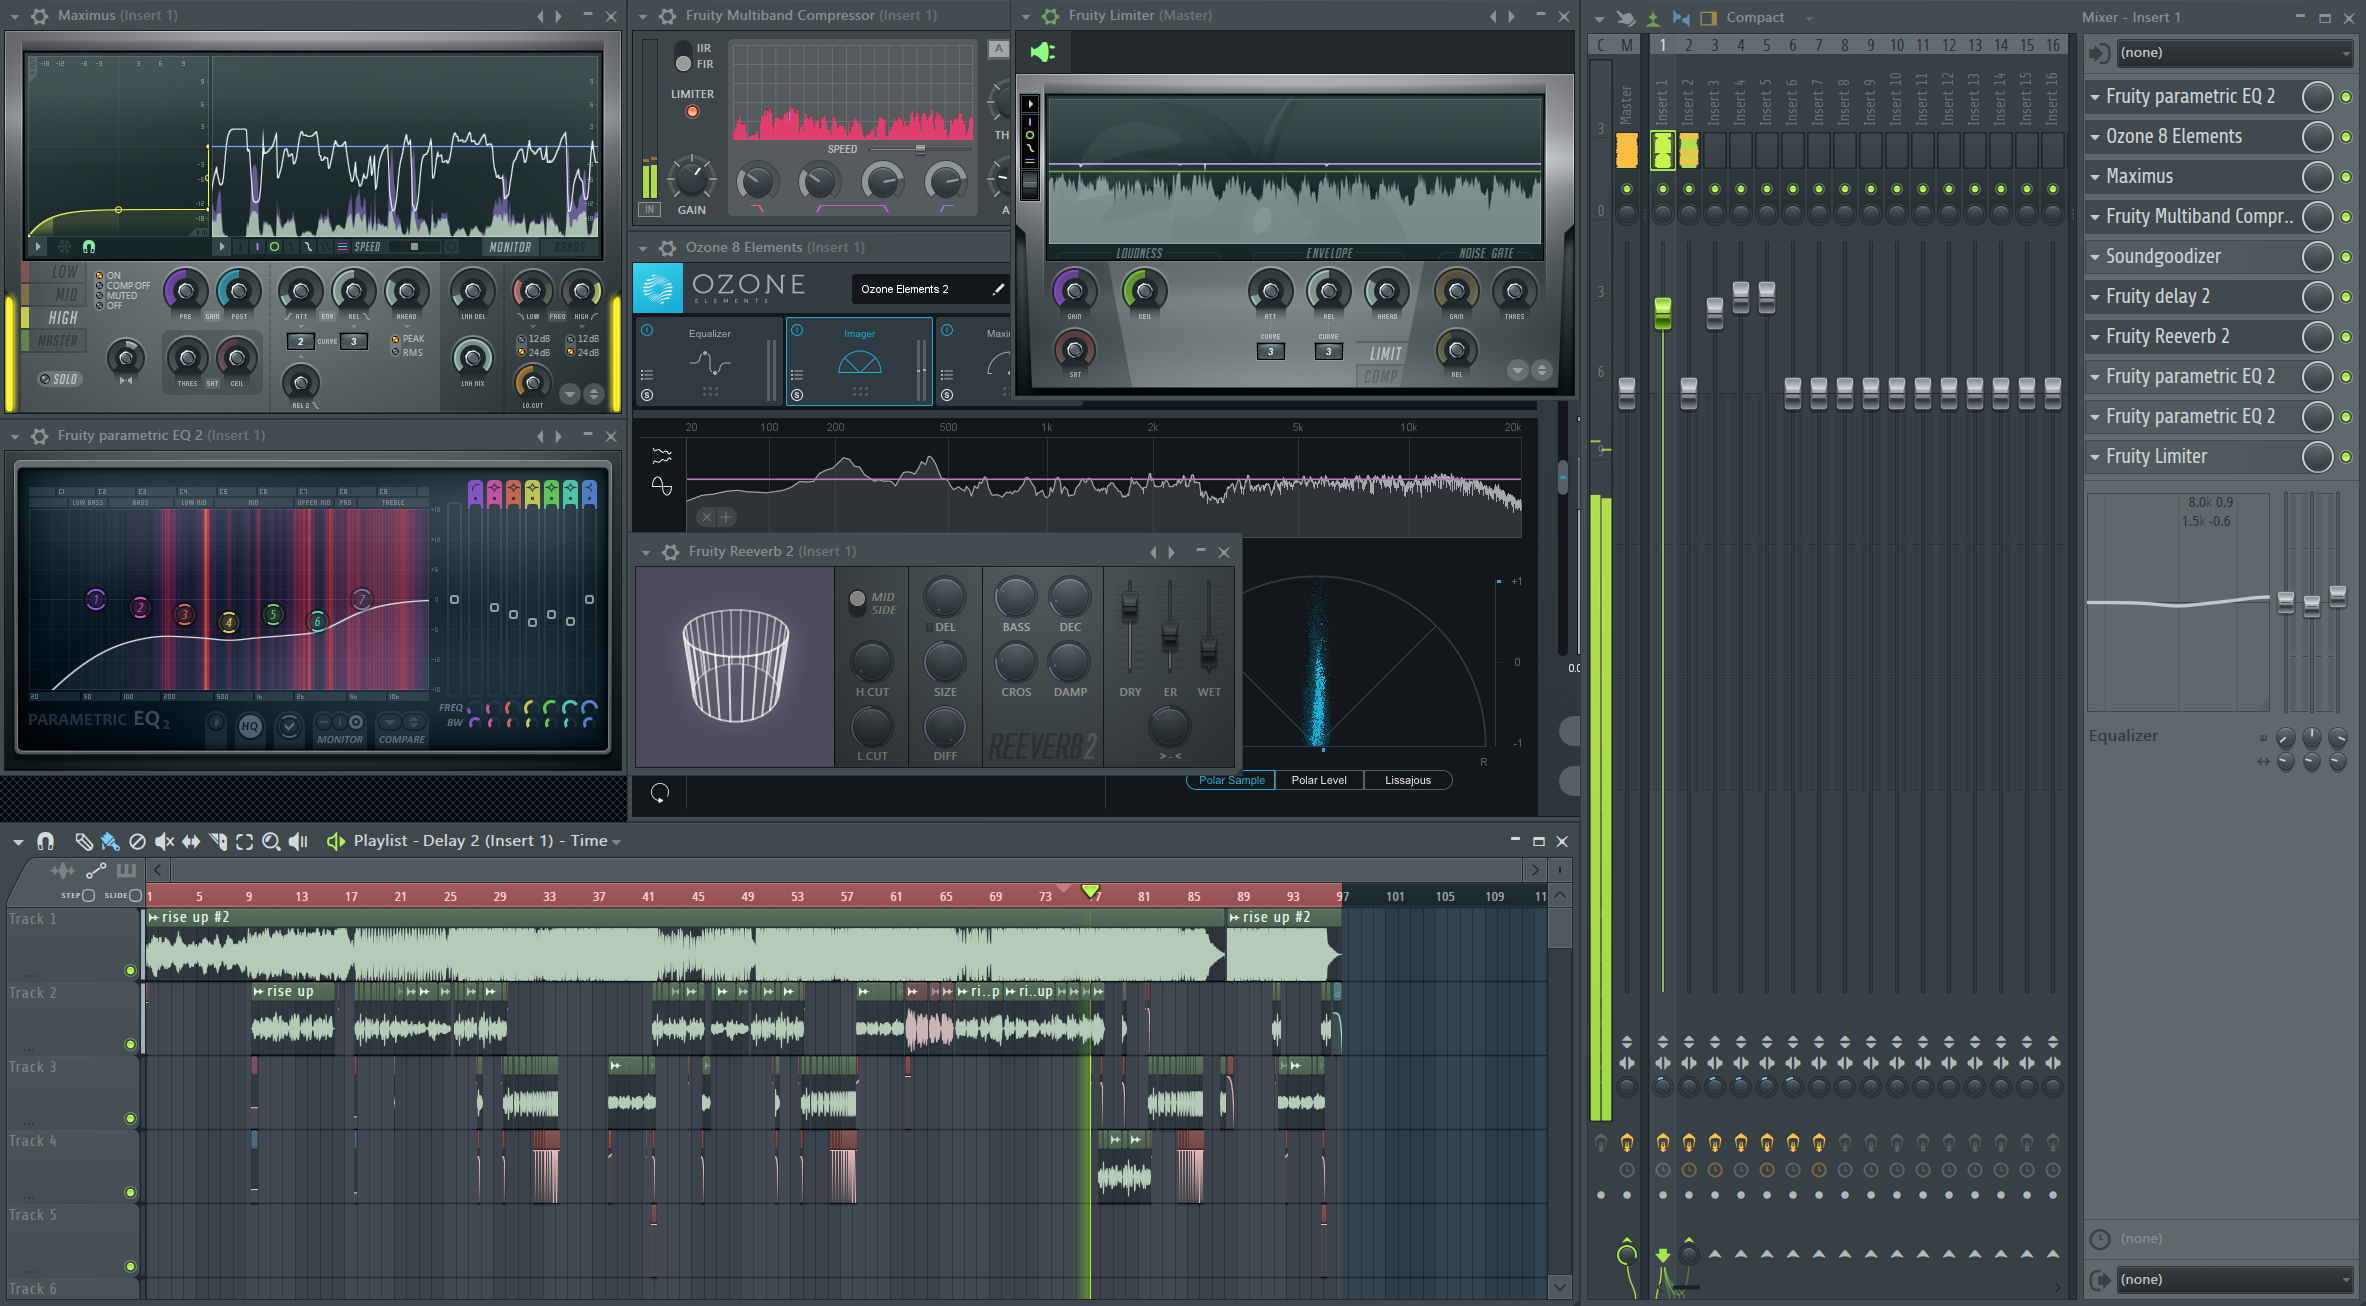Select the playlist Paint brush tool
Image resolution: width=2366 pixels, height=1306 pixels.
pyautogui.click(x=110, y=841)
